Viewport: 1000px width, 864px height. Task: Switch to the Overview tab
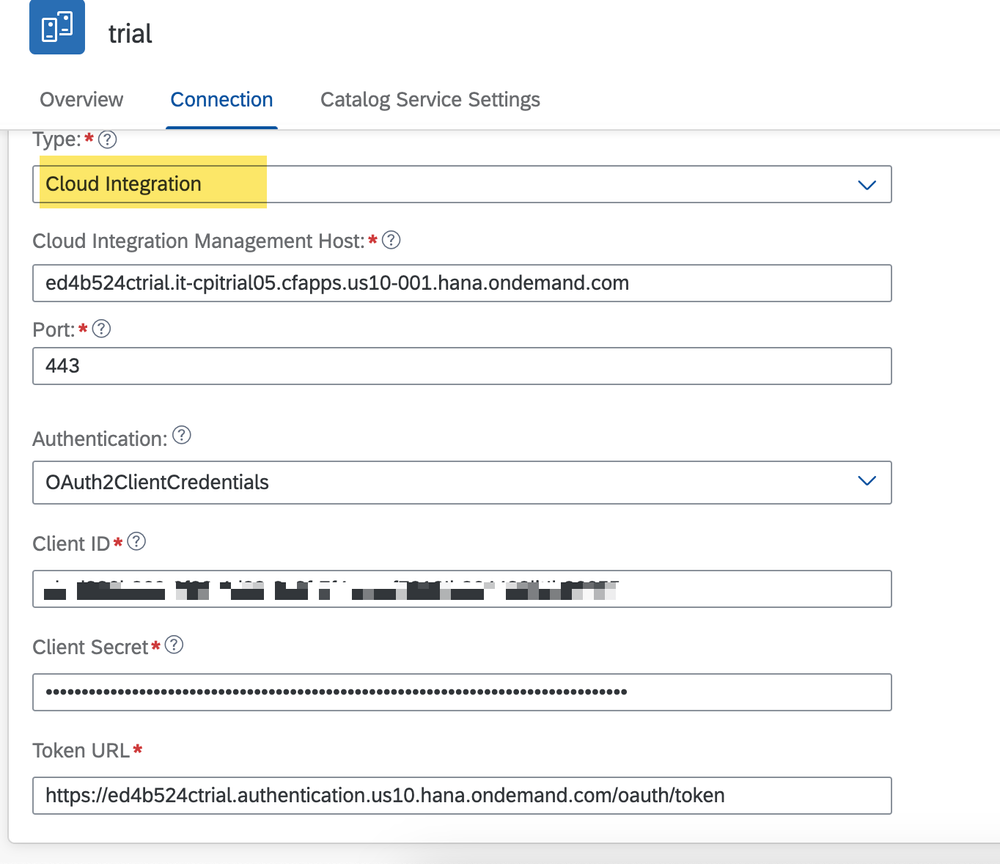point(81,99)
